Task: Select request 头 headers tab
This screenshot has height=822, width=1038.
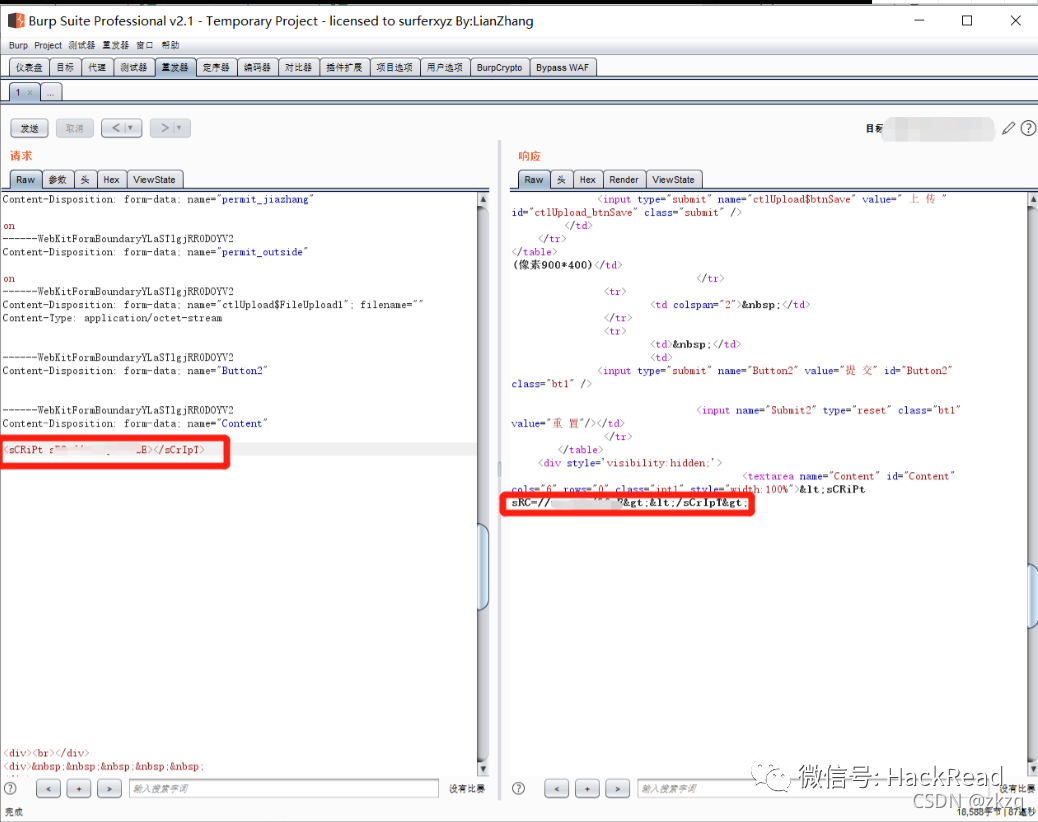Action: tap(85, 179)
